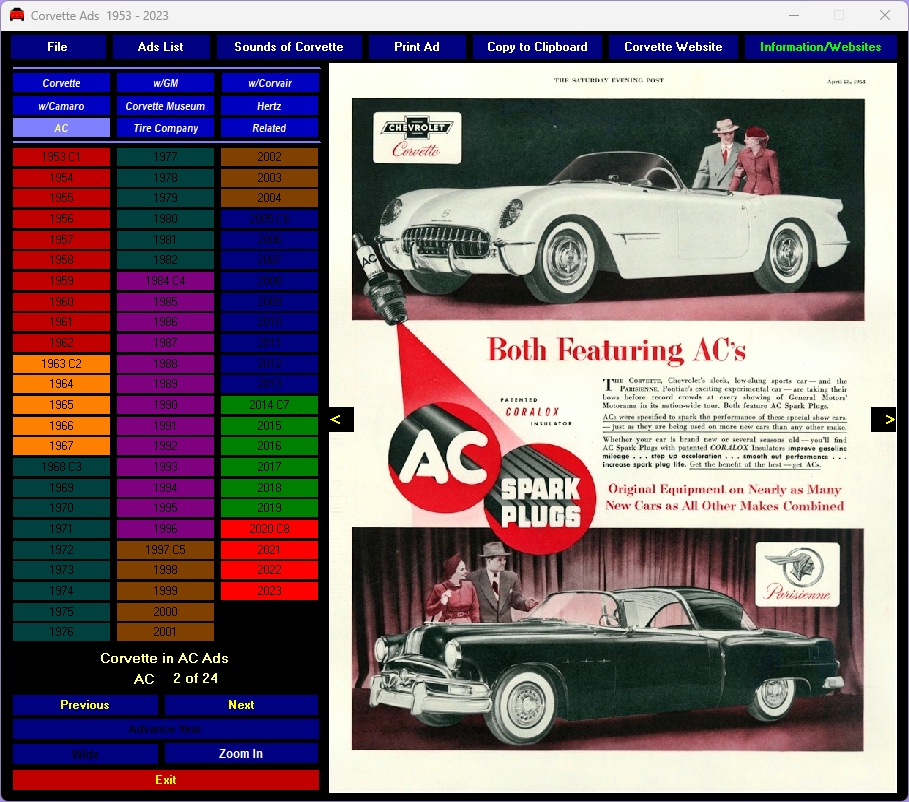Choose year 2009
This screenshot has height=802, width=909.
tap(270, 302)
